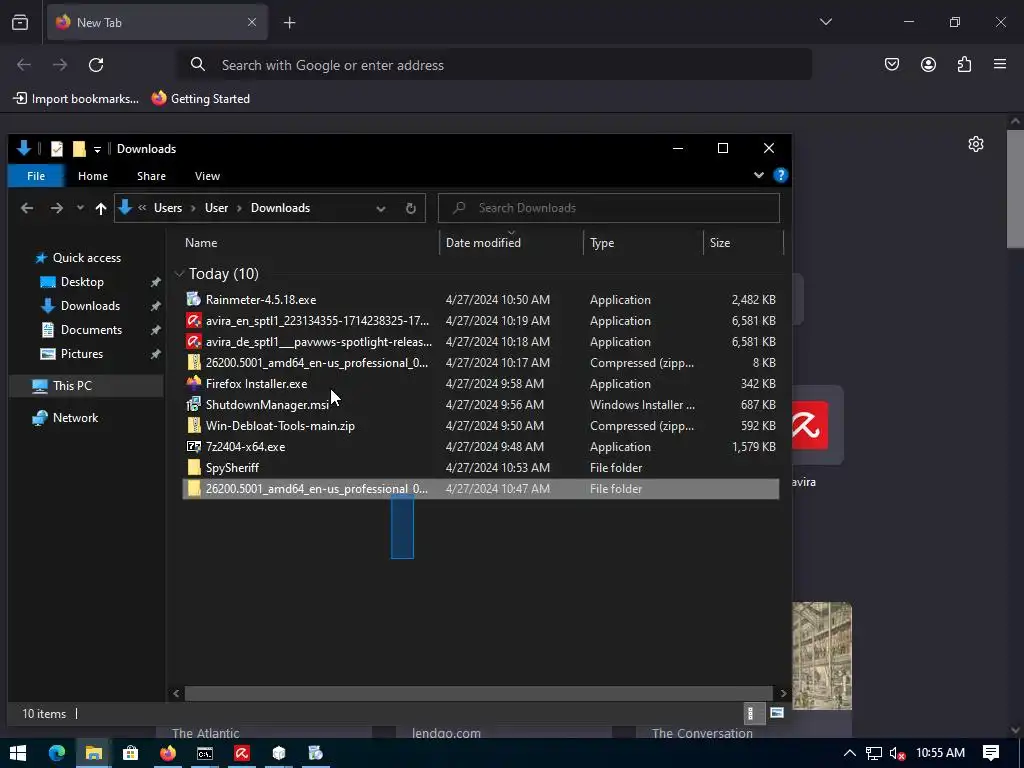Open a new Firefox tab with plus
Screen dimensions: 1024x768
[289, 23]
